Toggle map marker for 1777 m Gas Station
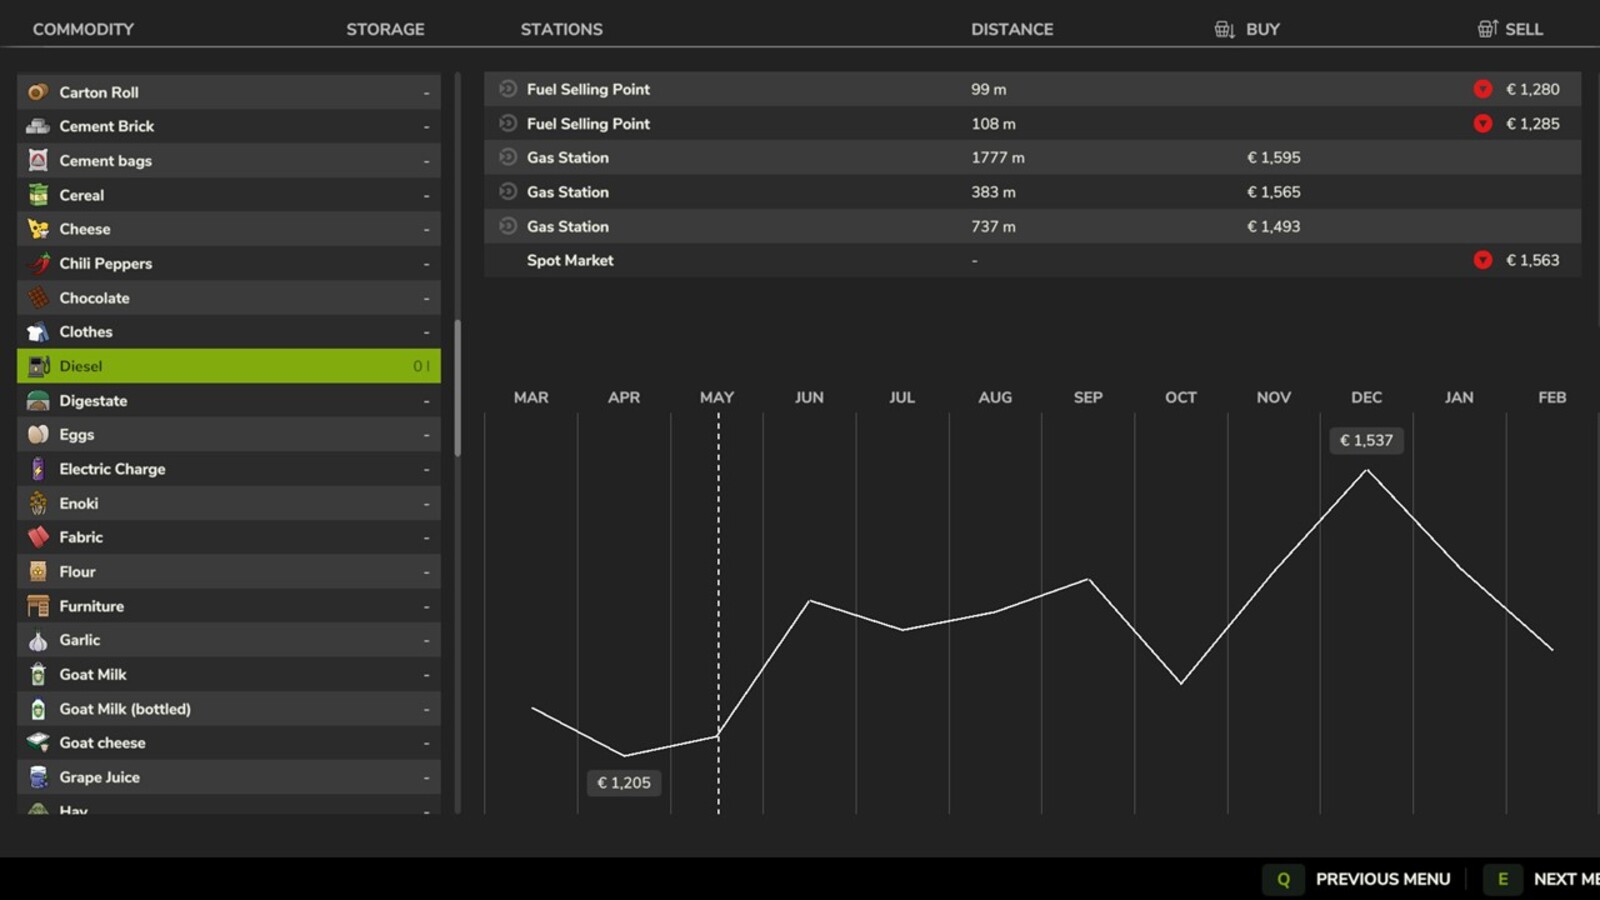The height and width of the screenshot is (900, 1600). click(508, 157)
